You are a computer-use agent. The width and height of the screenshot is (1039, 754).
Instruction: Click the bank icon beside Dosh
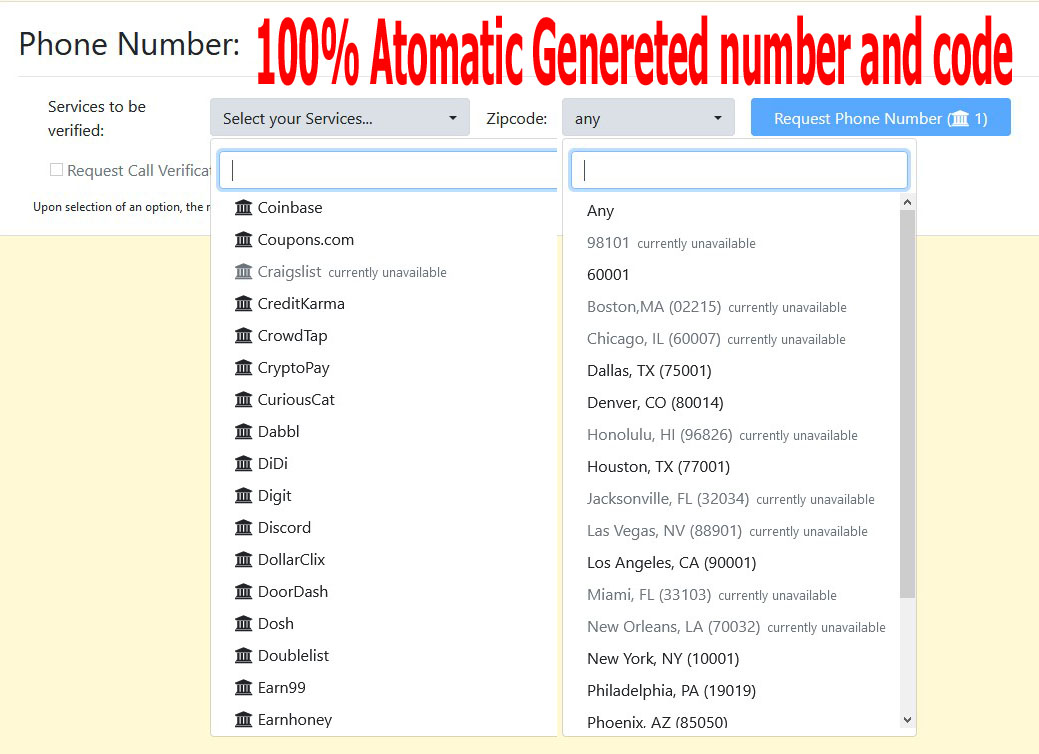point(243,623)
